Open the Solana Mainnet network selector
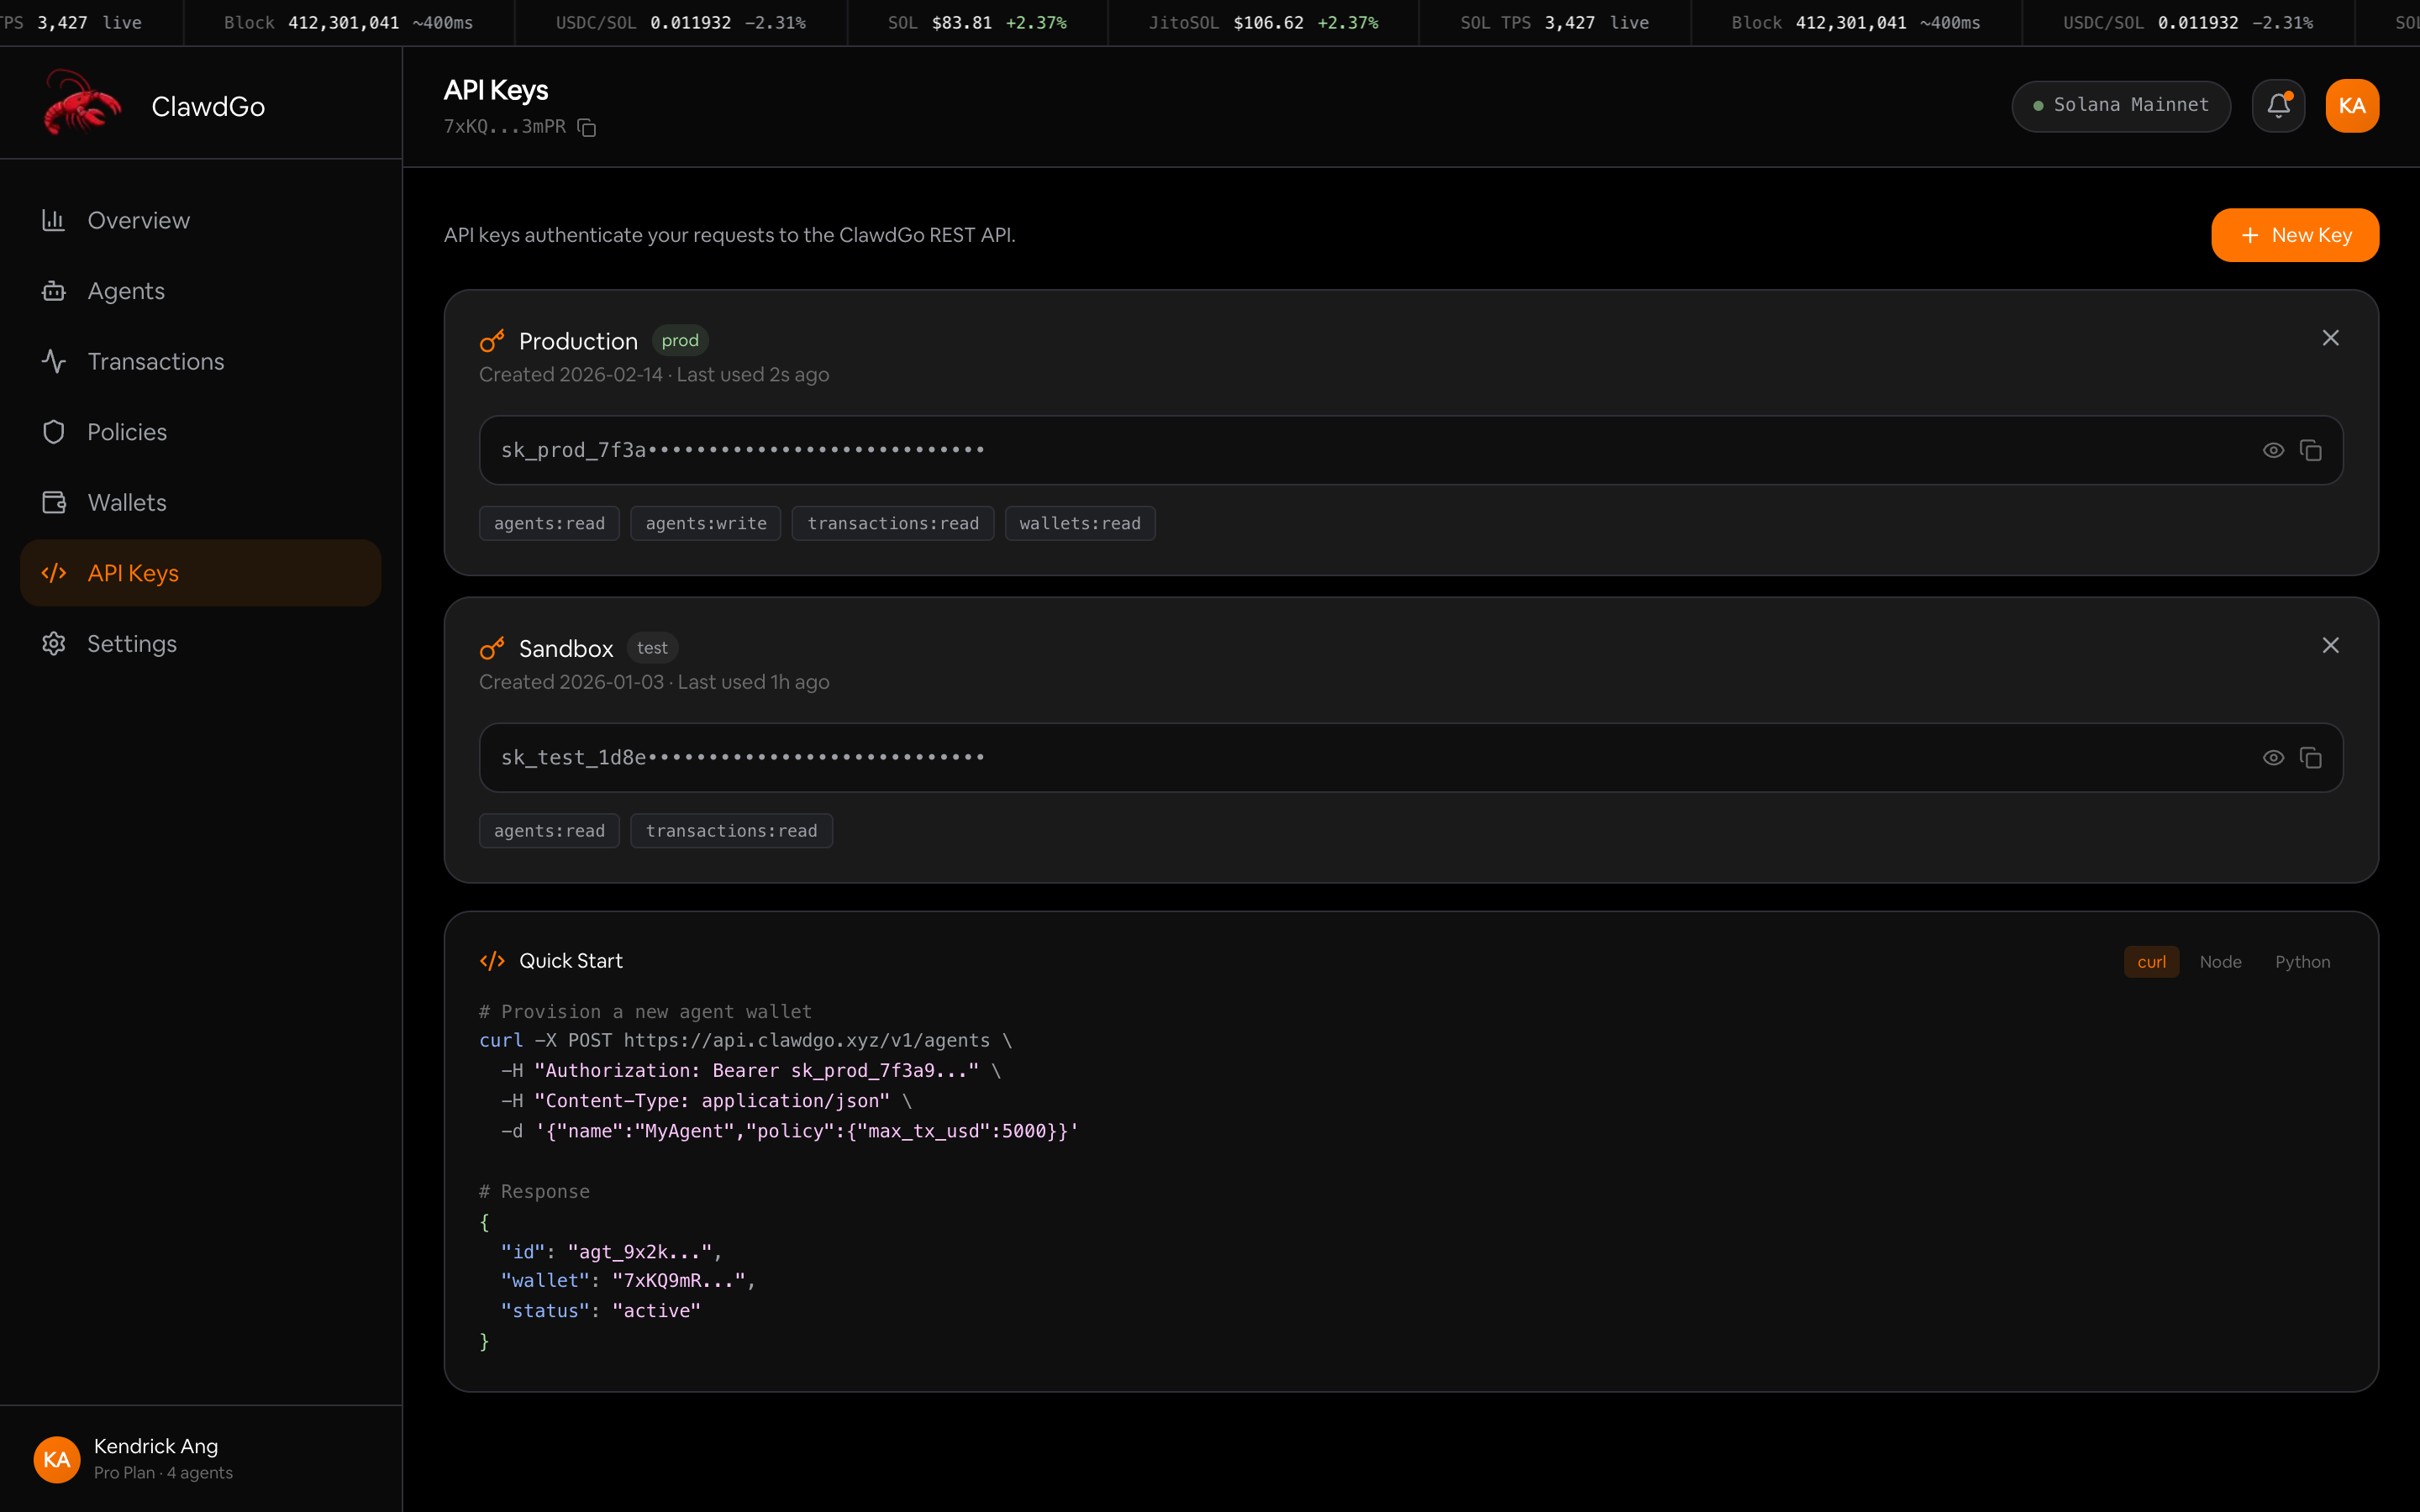2420x1512 pixels. click(2121, 106)
